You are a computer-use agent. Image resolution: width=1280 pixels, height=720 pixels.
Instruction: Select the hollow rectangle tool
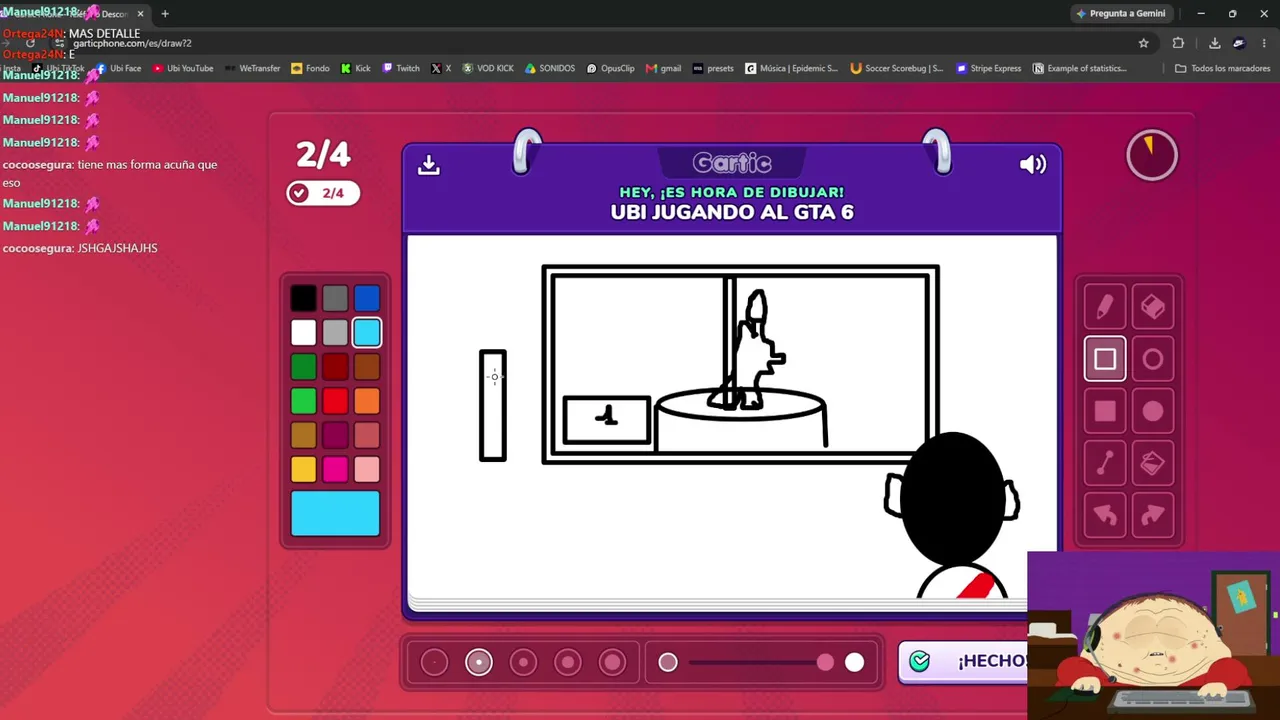click(x=1105, y=359)
